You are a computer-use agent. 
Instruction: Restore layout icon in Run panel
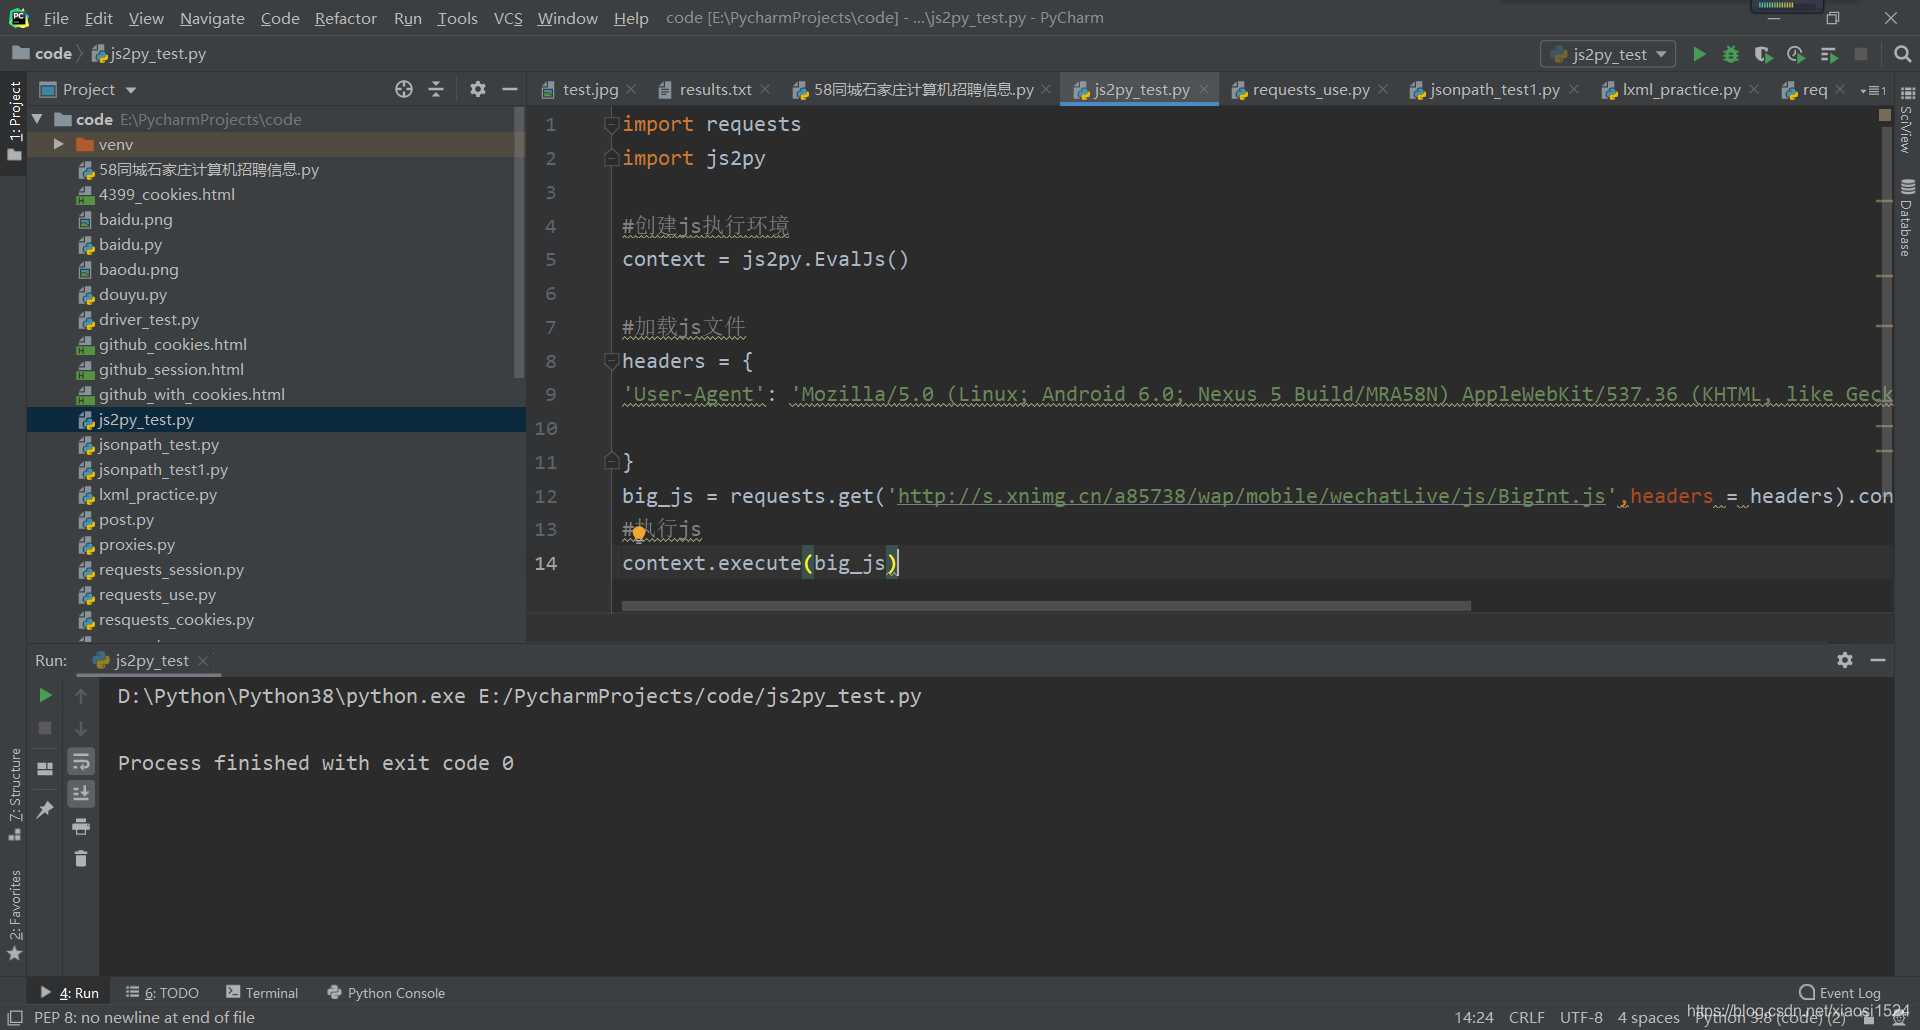(45, 769)
